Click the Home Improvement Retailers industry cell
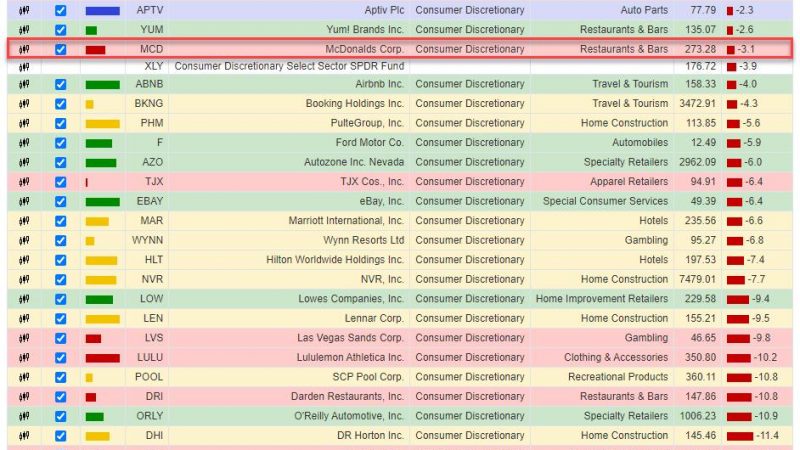This screenshot has height=450, width=800. pos(602,299)
